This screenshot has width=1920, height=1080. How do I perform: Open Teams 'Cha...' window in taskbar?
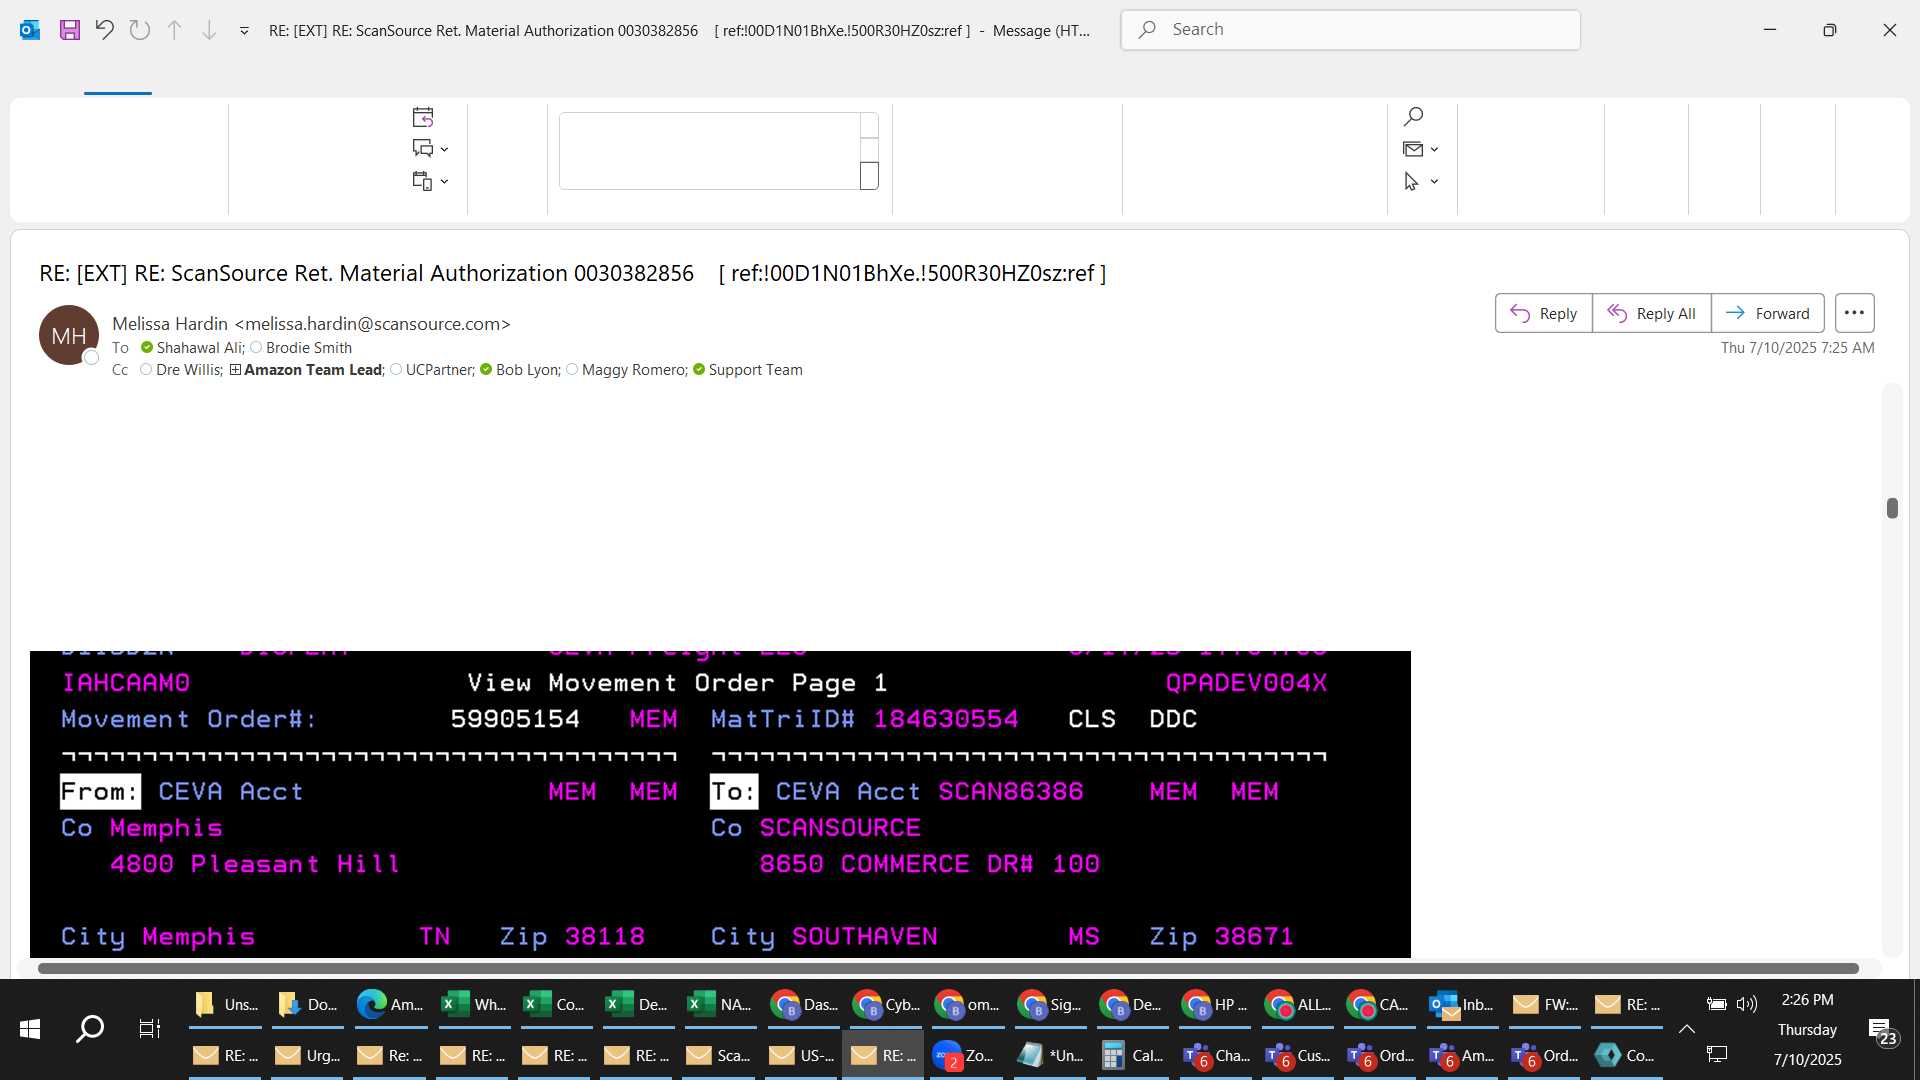[x=1216, y=1055]
